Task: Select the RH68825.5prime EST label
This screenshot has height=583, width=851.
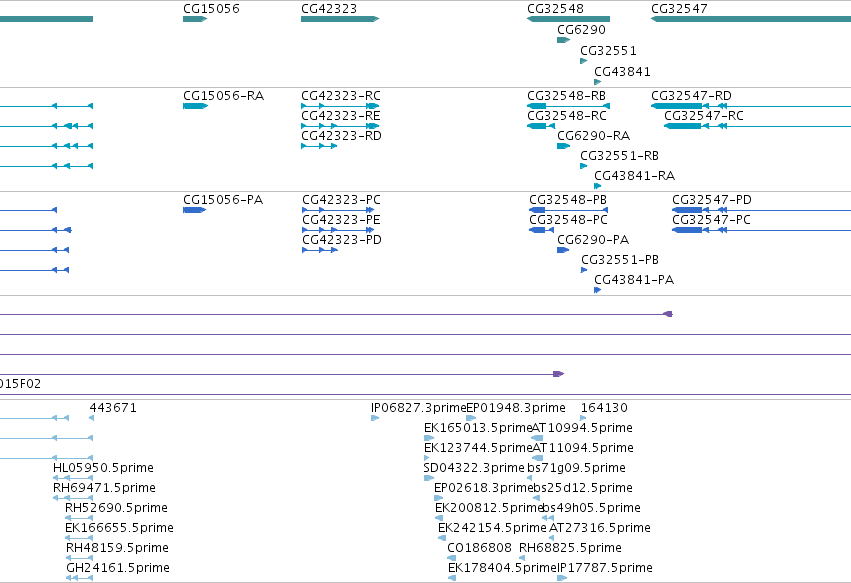Action: (570, 548)
